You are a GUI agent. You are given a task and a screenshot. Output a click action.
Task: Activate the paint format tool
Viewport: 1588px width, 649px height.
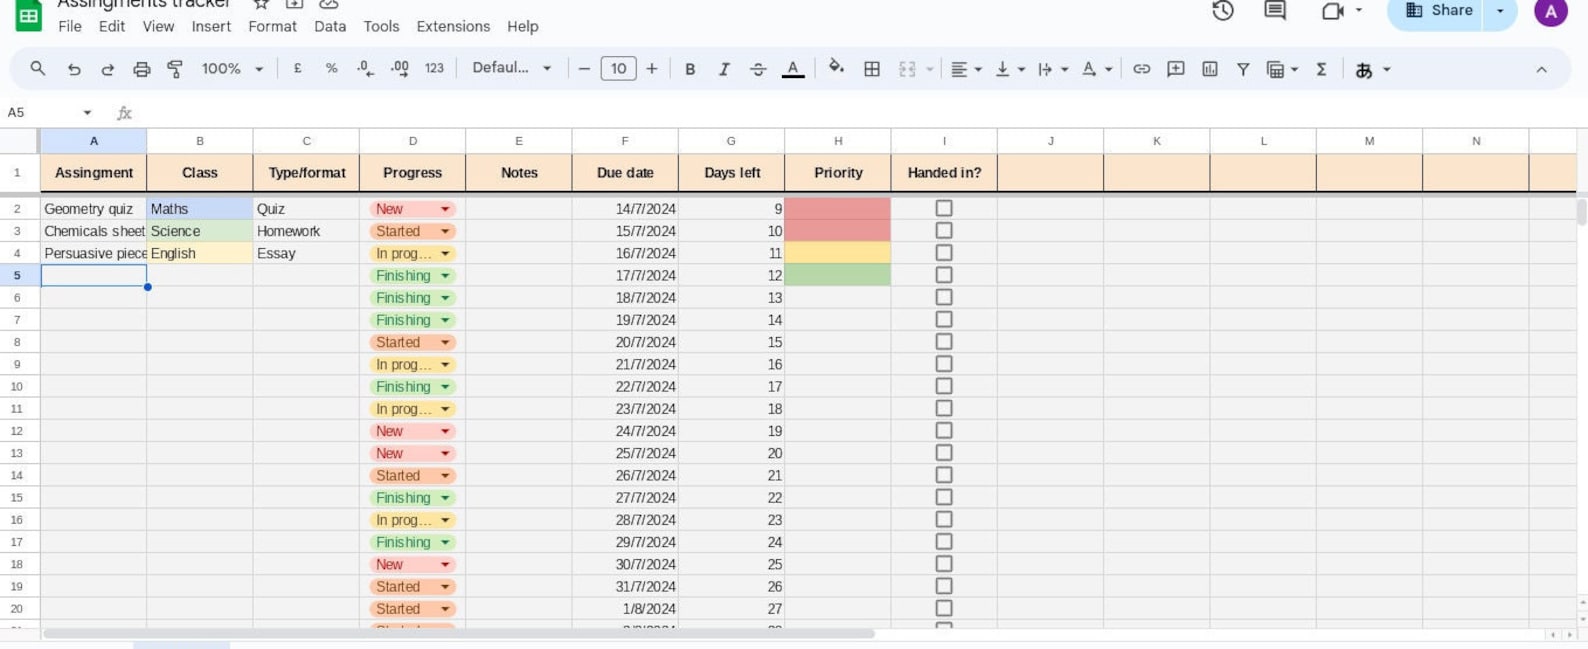tap(175, 69)
